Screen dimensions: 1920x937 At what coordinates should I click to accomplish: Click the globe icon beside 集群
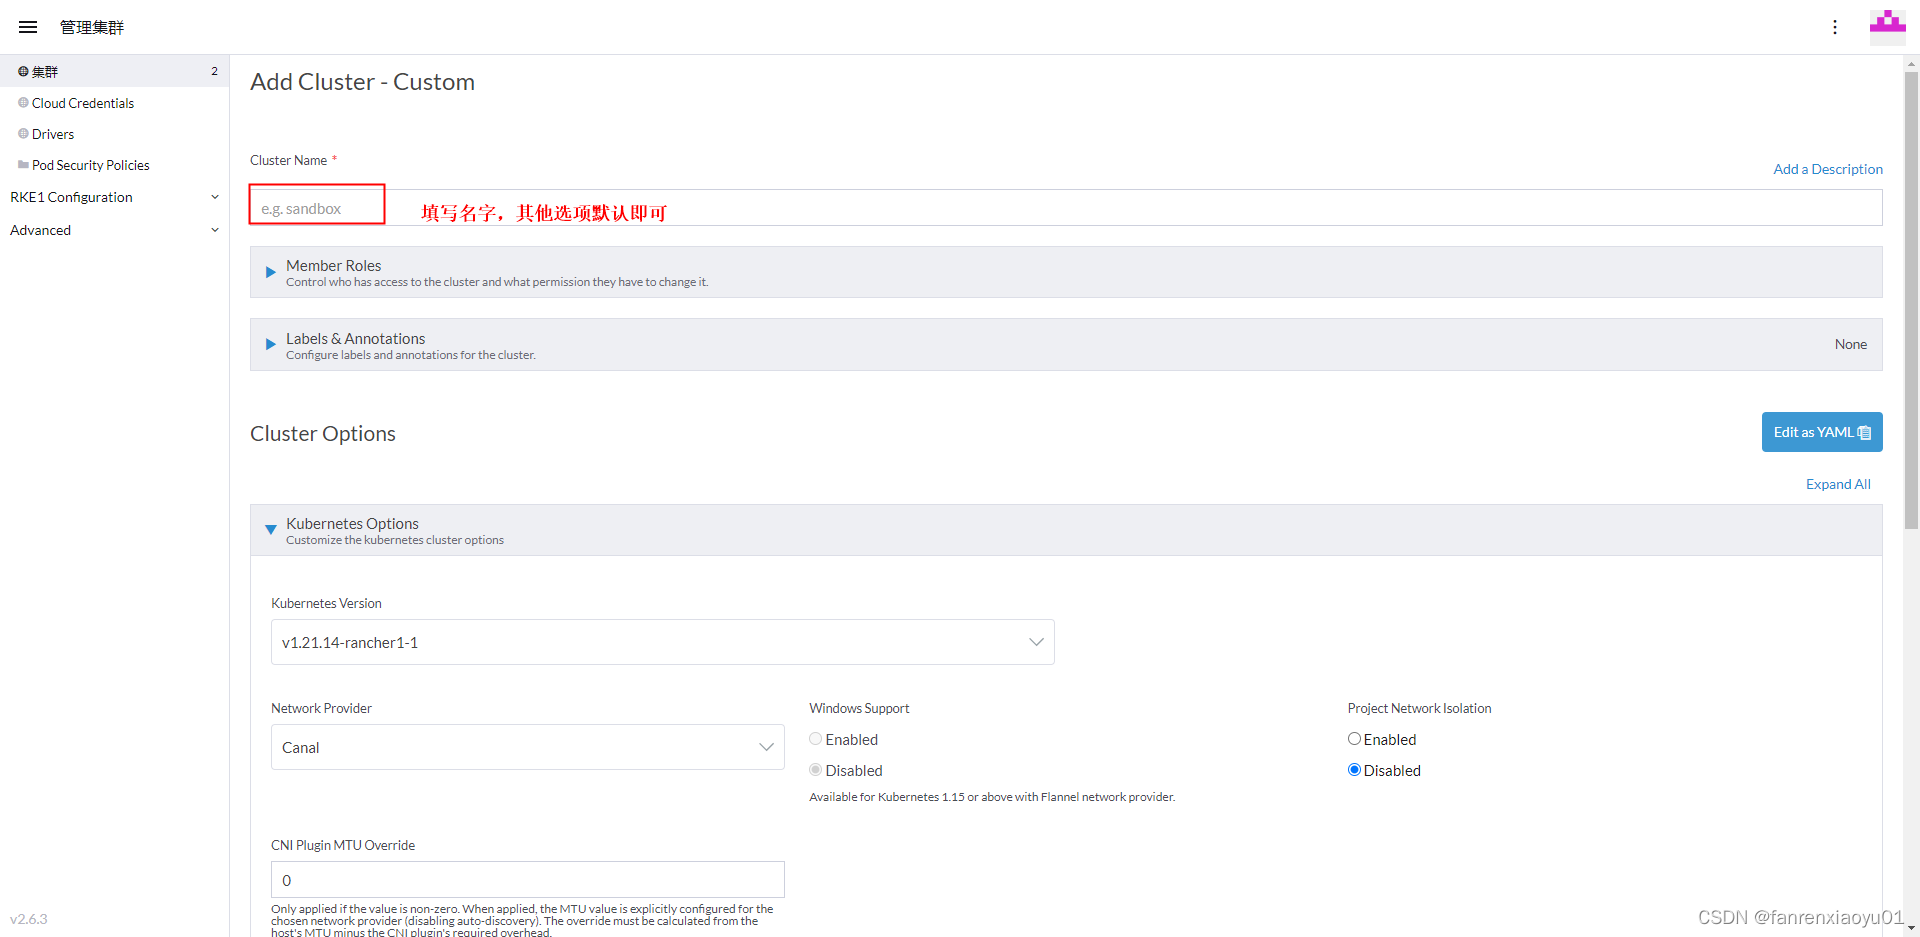pyautogui.click(x=23, y=71)
